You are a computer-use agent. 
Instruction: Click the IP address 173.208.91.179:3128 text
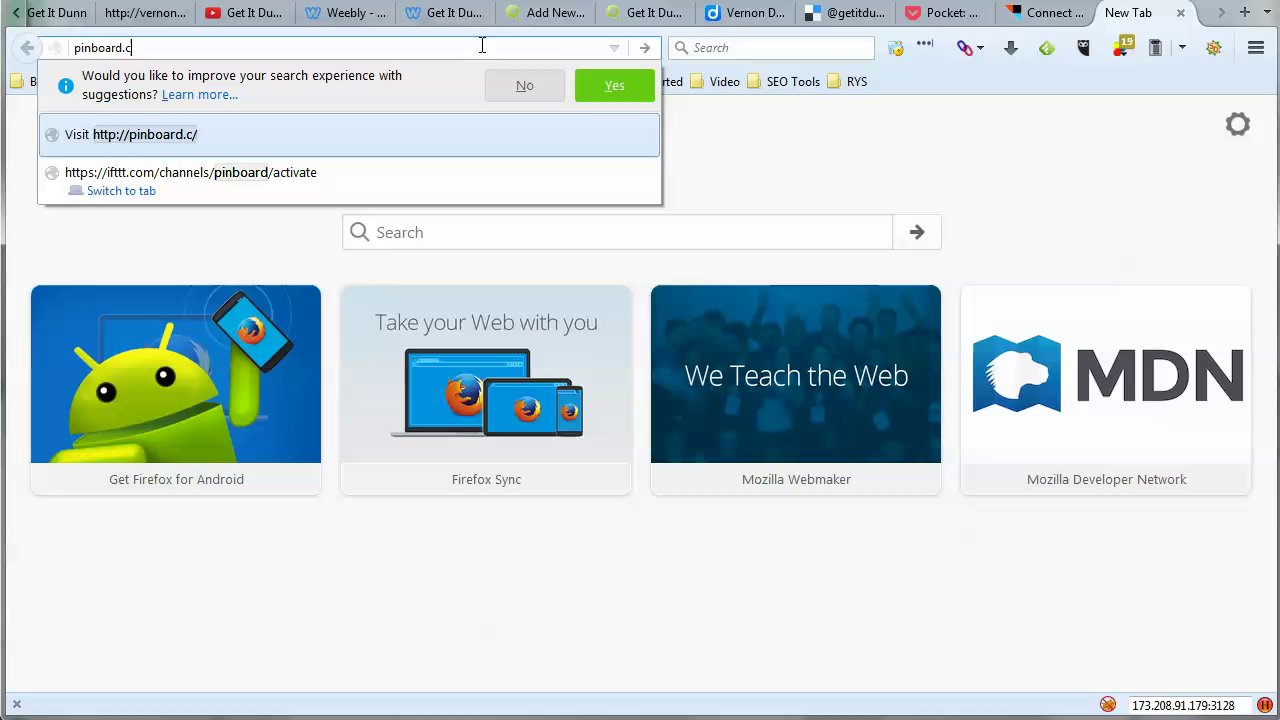(x=1183, y=706)
